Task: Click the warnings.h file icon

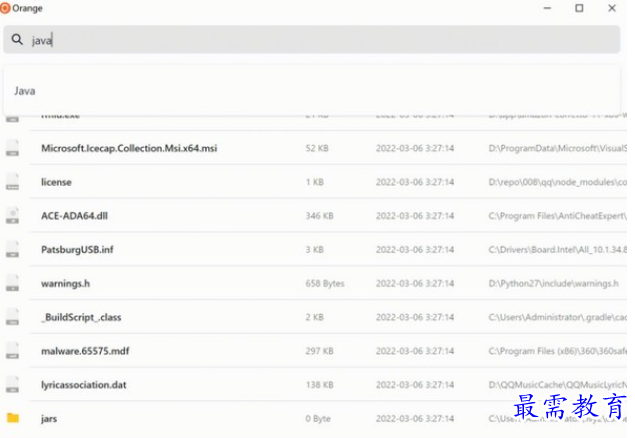Action: tap(13, 283)
